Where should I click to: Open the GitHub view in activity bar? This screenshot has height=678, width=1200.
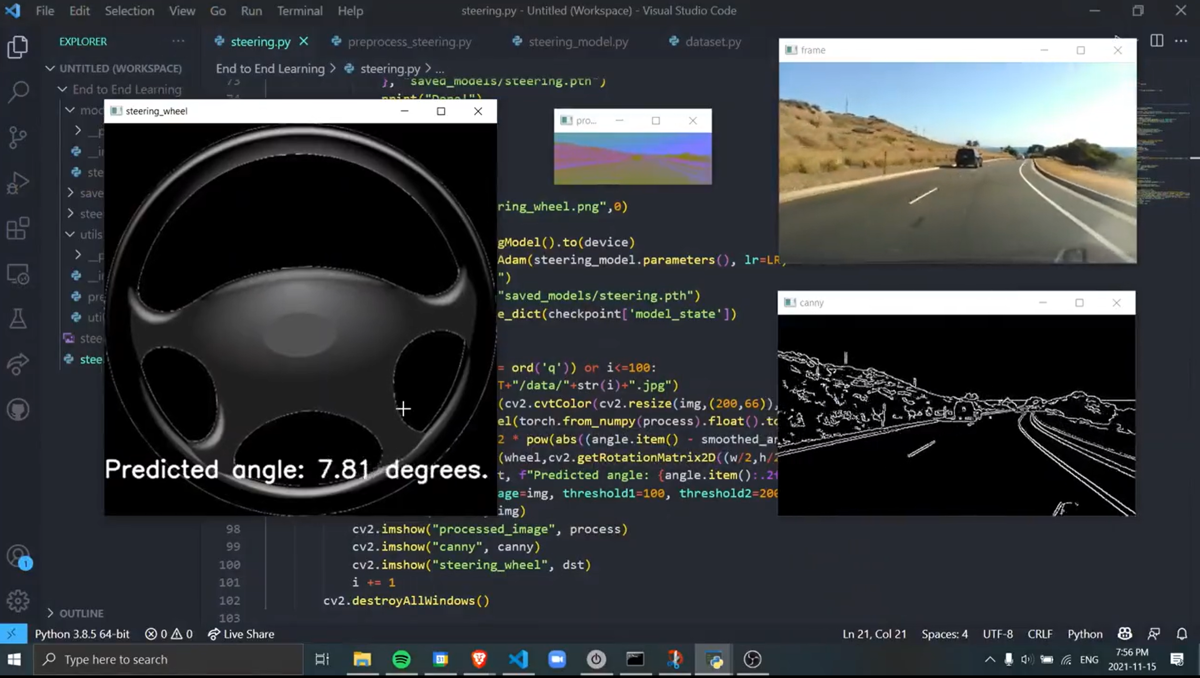(x=18, y=409)
